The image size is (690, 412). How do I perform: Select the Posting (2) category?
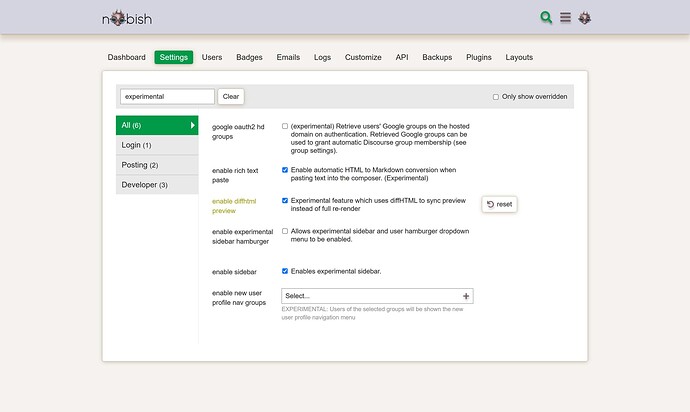157,165
